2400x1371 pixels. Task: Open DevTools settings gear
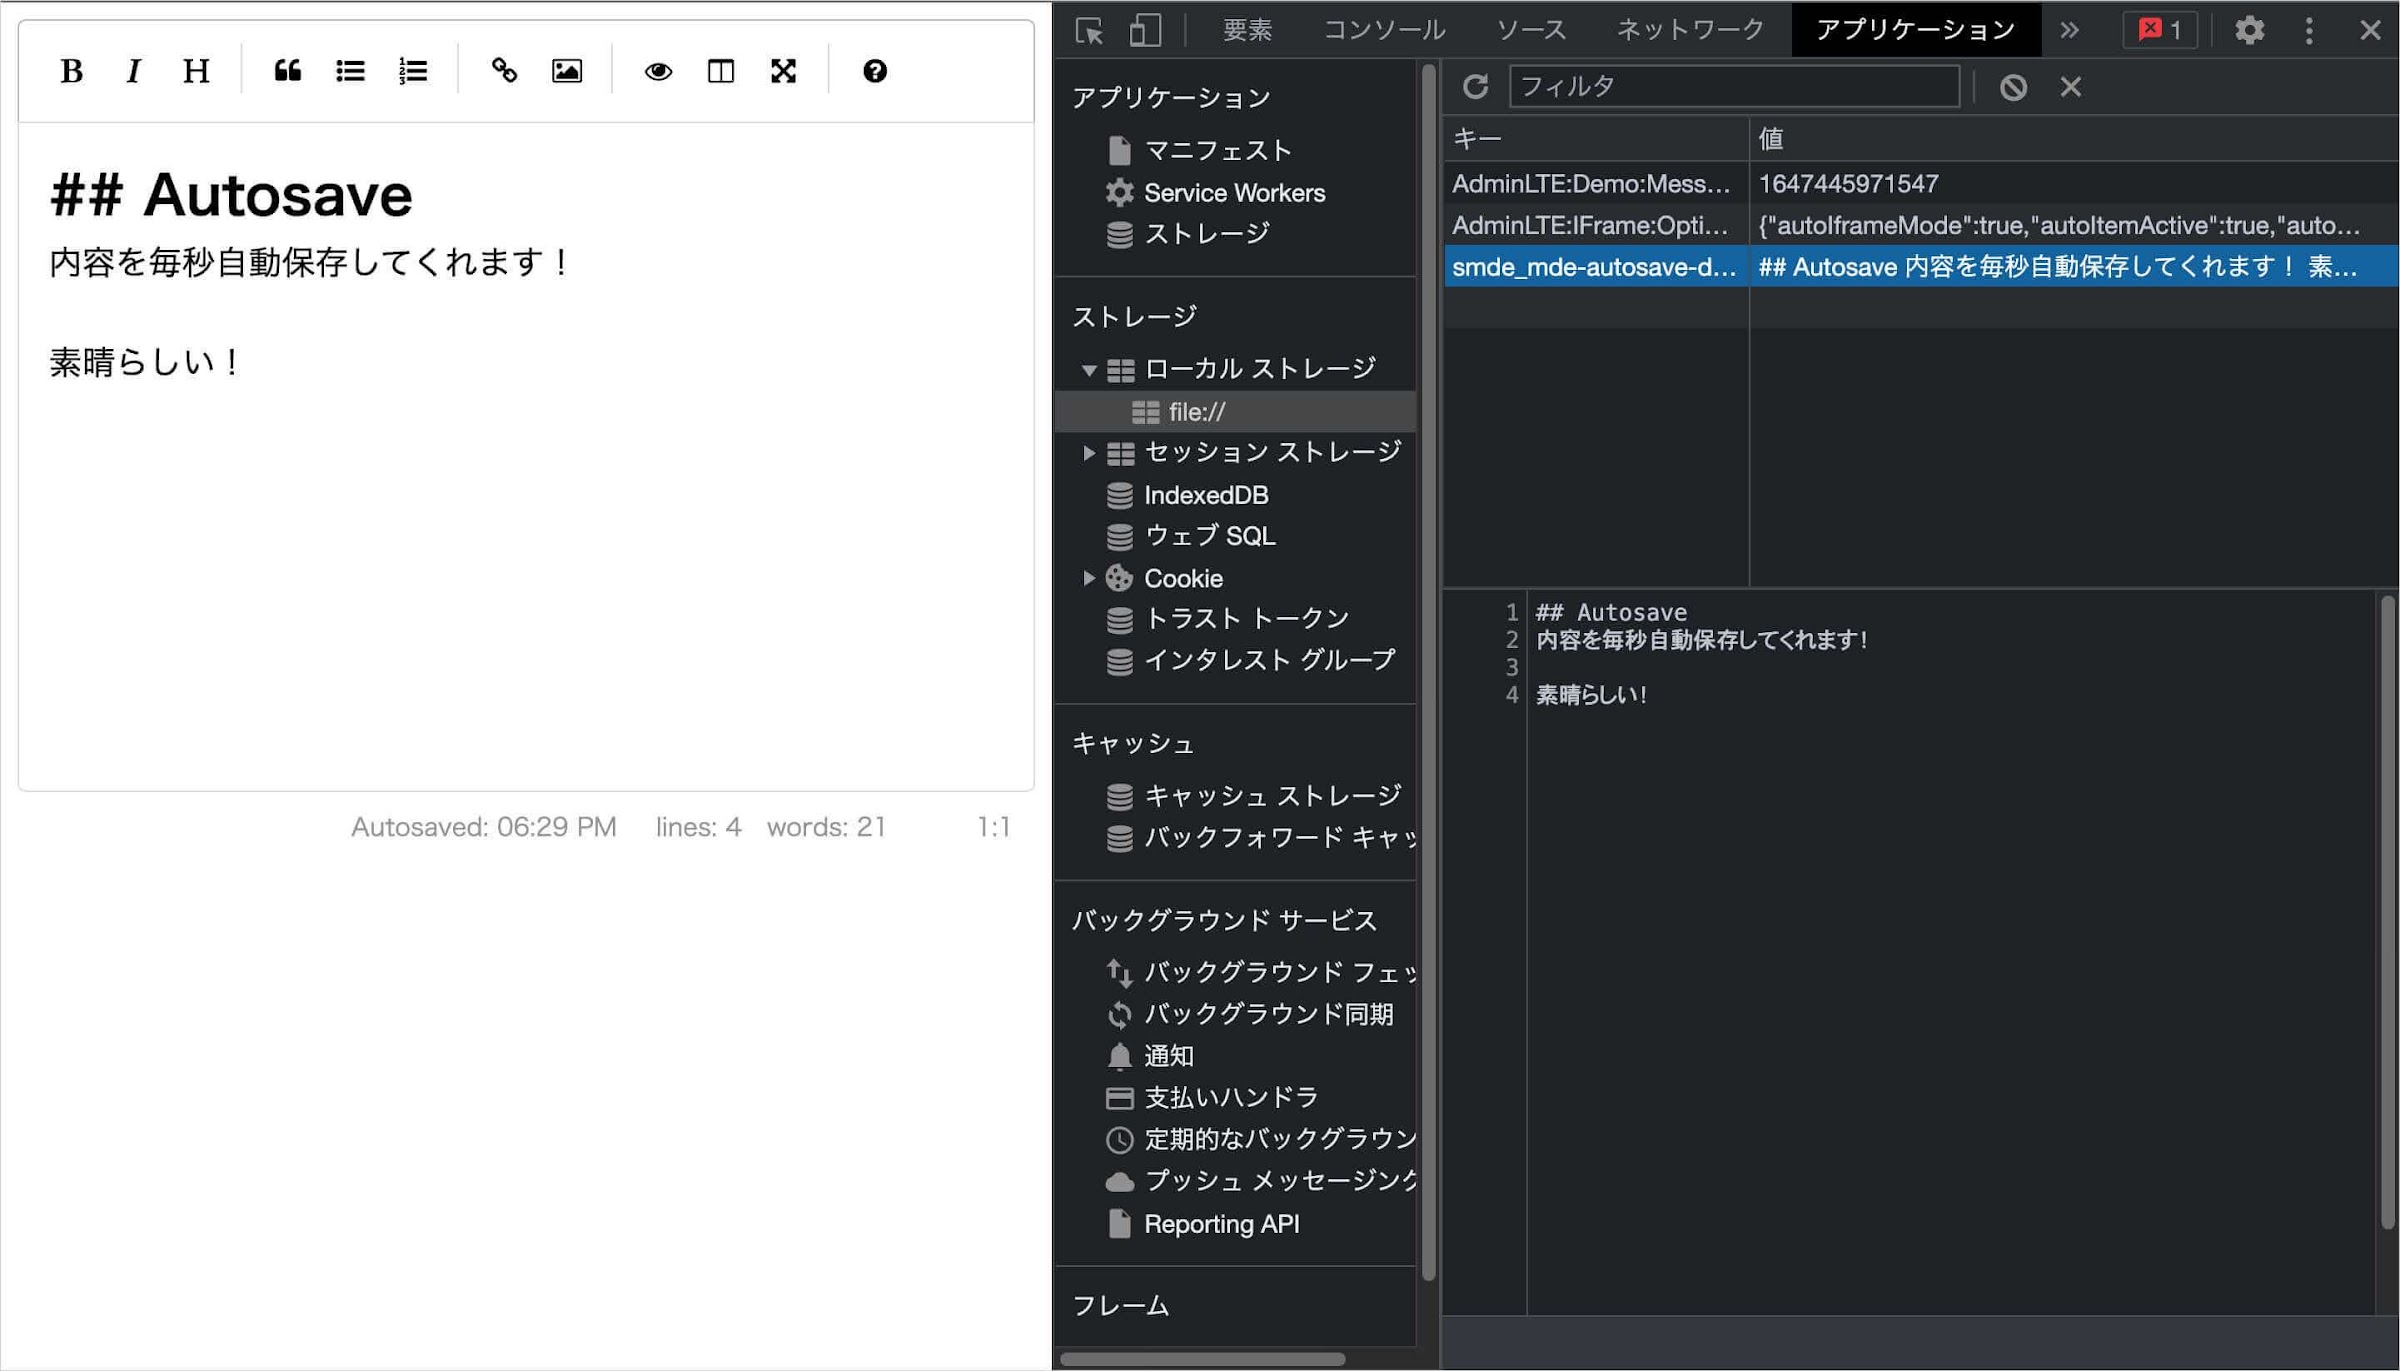tap(2249, 30)
